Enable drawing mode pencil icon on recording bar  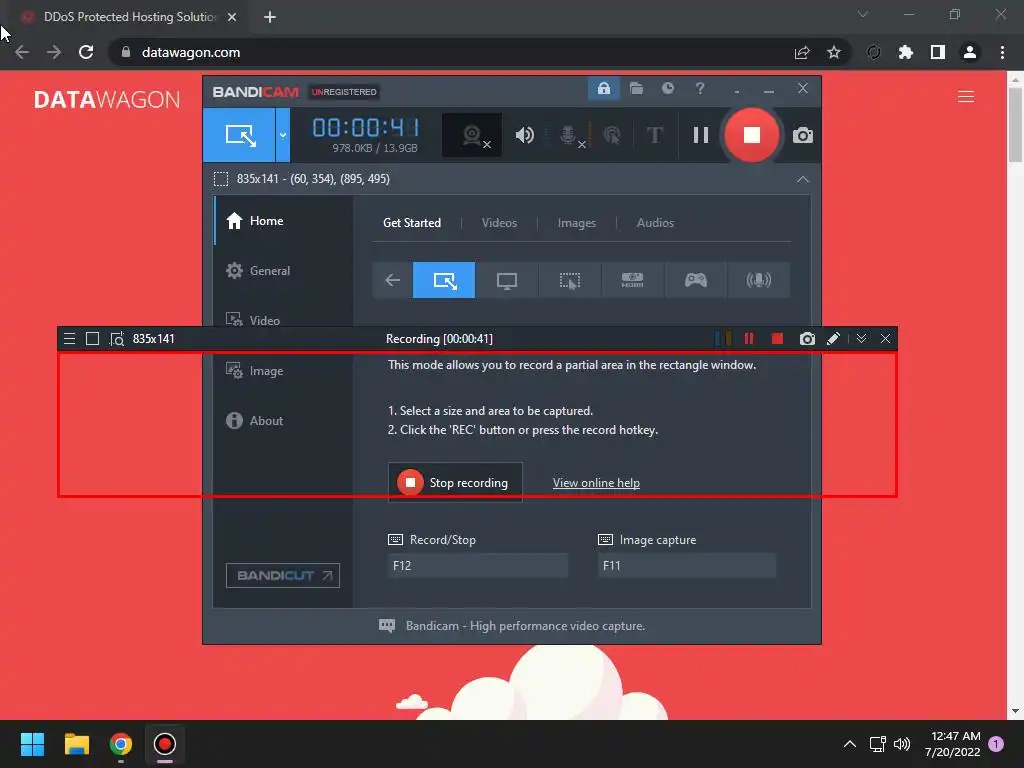tap(833, 338)
